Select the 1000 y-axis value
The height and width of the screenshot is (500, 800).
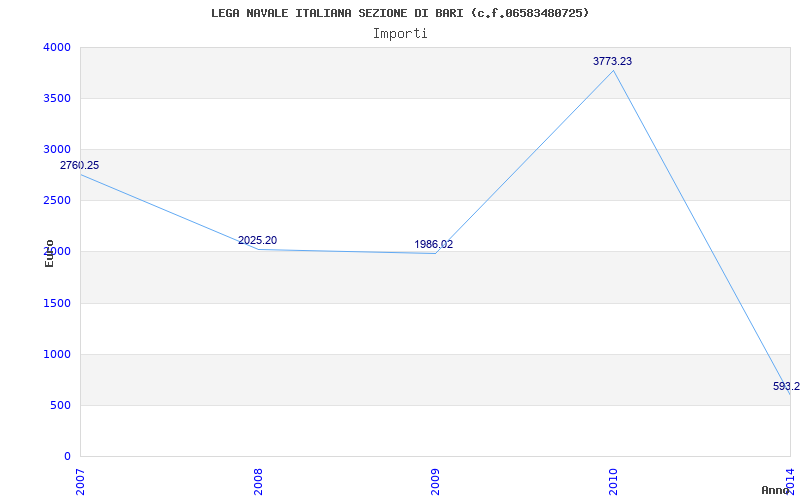[x=57, y=355]
